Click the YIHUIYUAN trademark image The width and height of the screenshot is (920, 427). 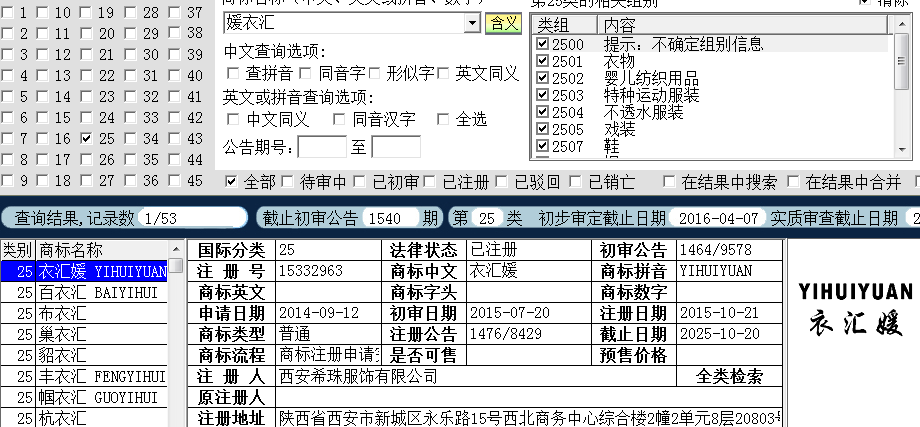859,308
